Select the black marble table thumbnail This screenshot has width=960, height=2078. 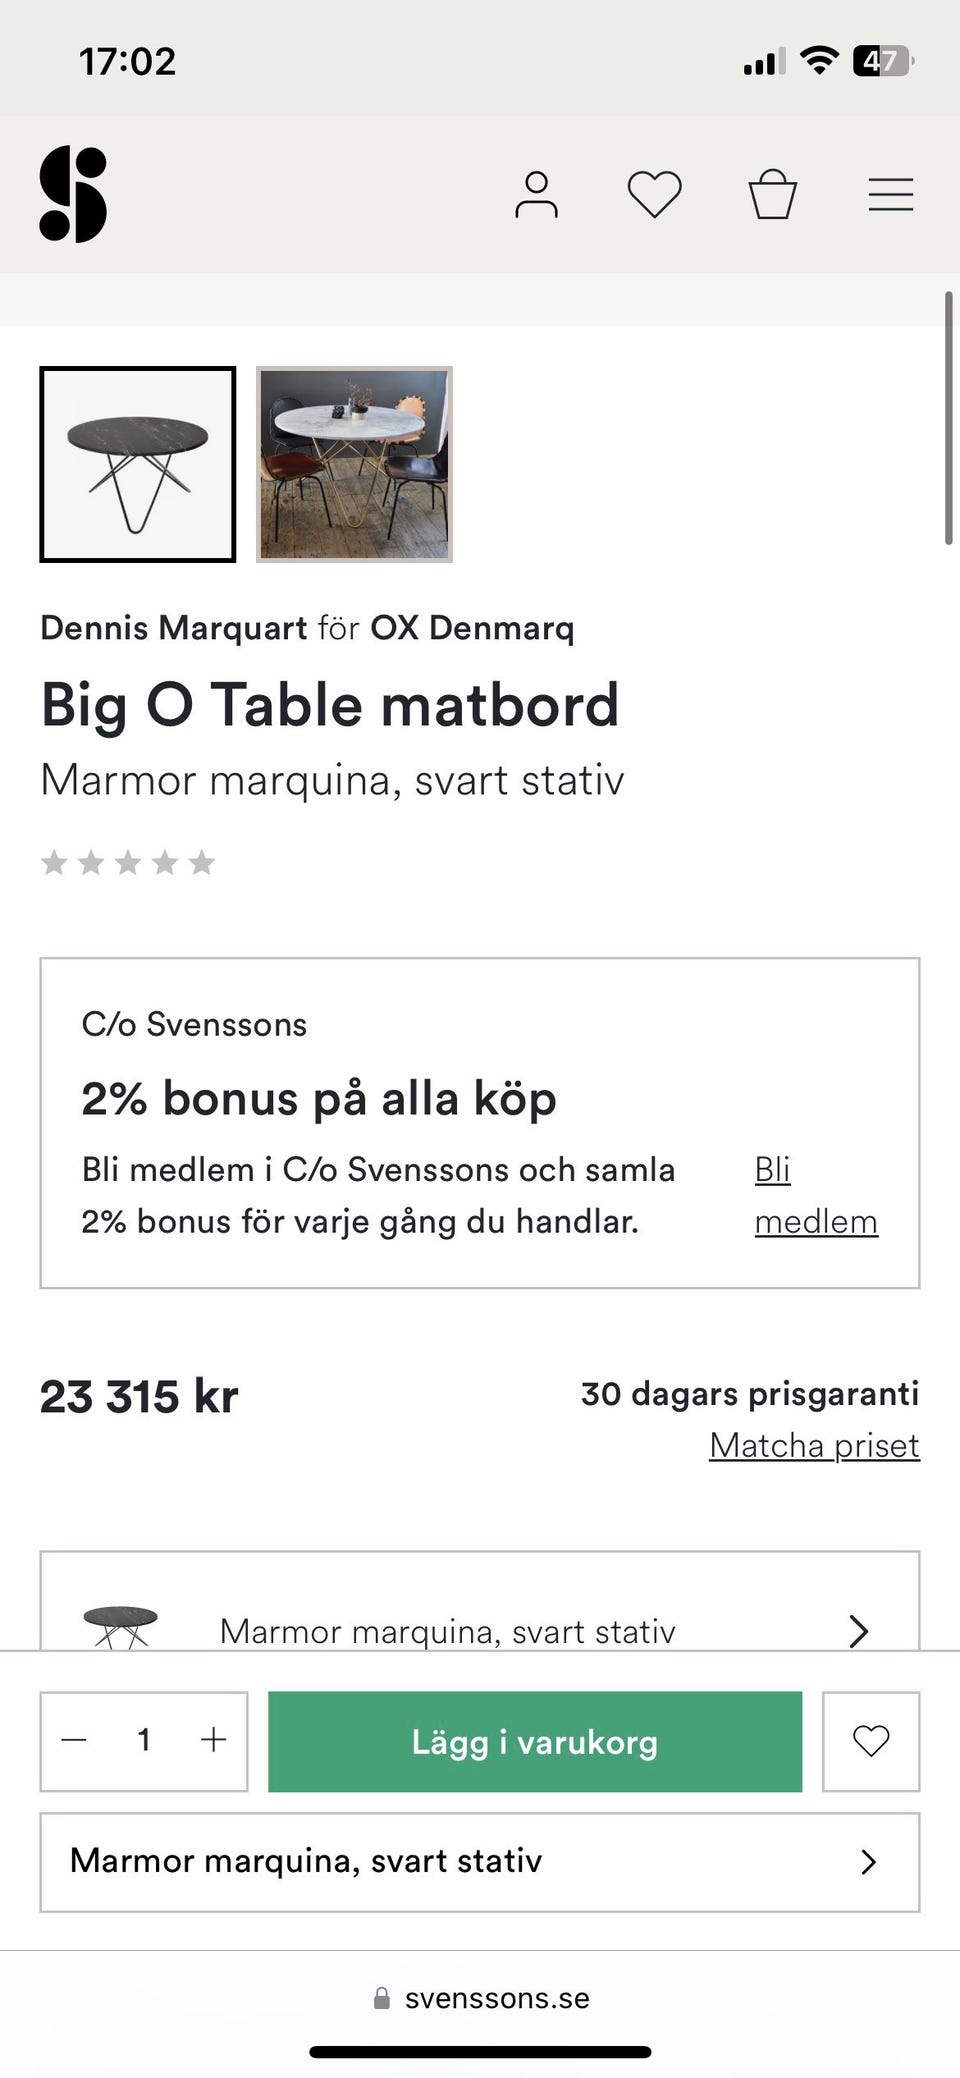coord(138,464)
